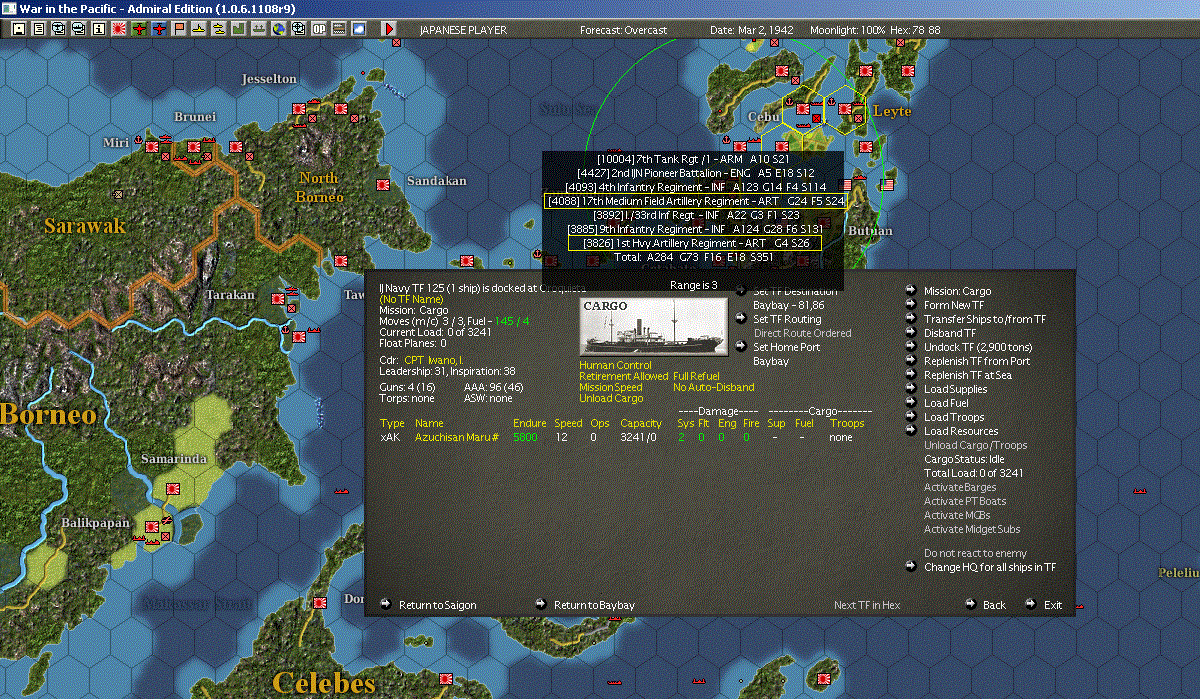Click the info 'i' toolbar icon
The height and width of the screenshot is (699, 1200).
[98, 29]
